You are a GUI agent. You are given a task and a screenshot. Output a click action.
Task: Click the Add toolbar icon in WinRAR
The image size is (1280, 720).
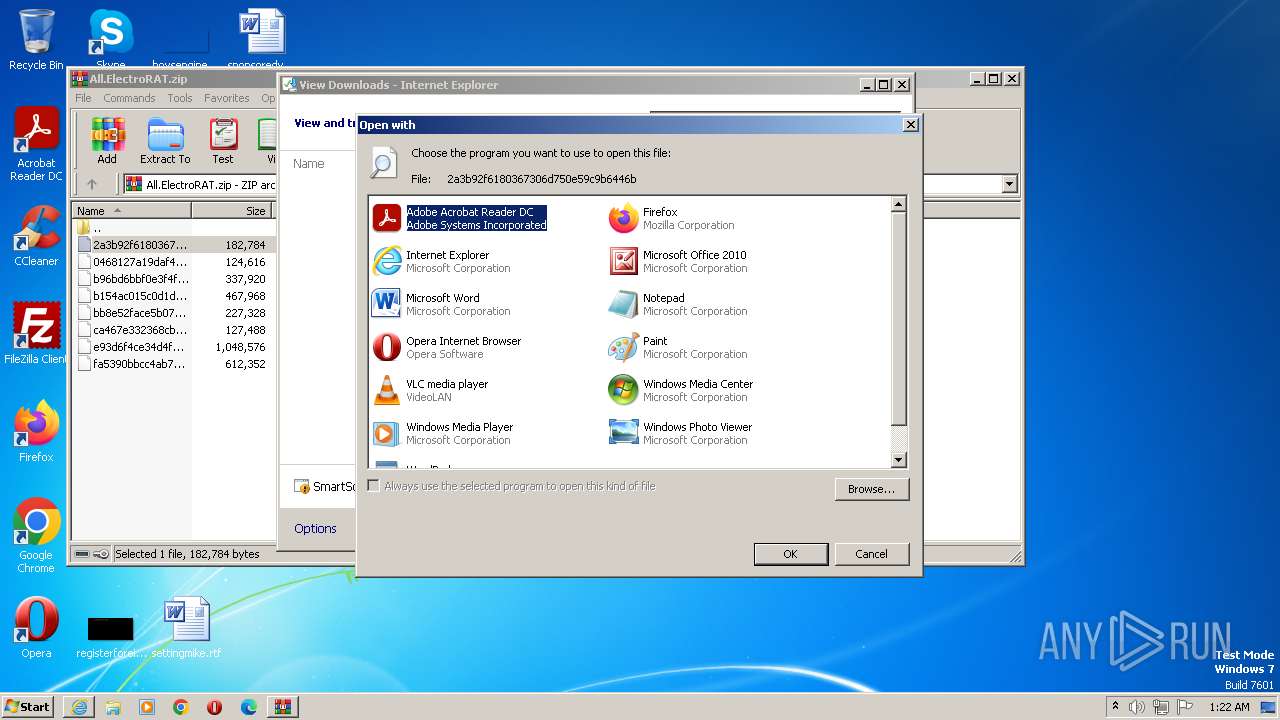(x=107, y=141)
